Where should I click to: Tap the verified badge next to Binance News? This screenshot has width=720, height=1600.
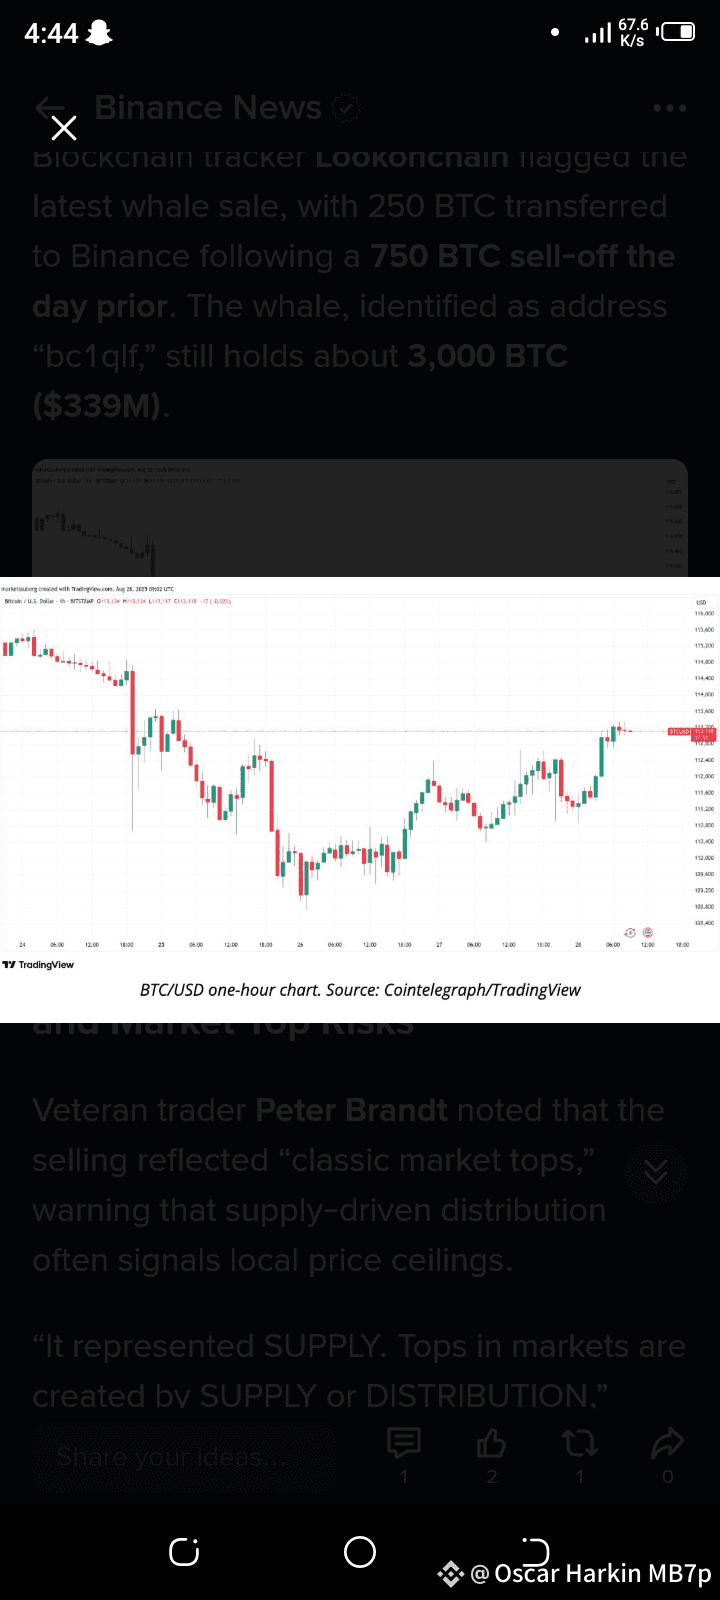tap(346, 108)
